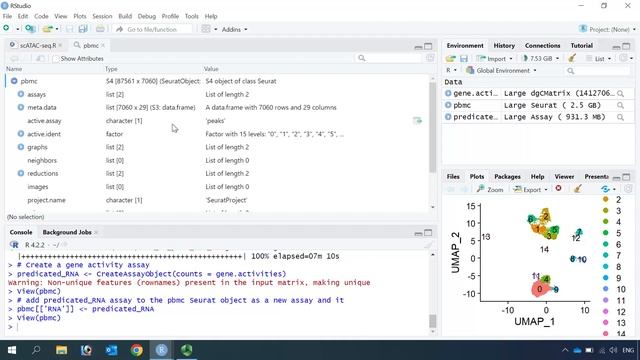Open the 7.53 GiB memory usage dropdown

541,59
